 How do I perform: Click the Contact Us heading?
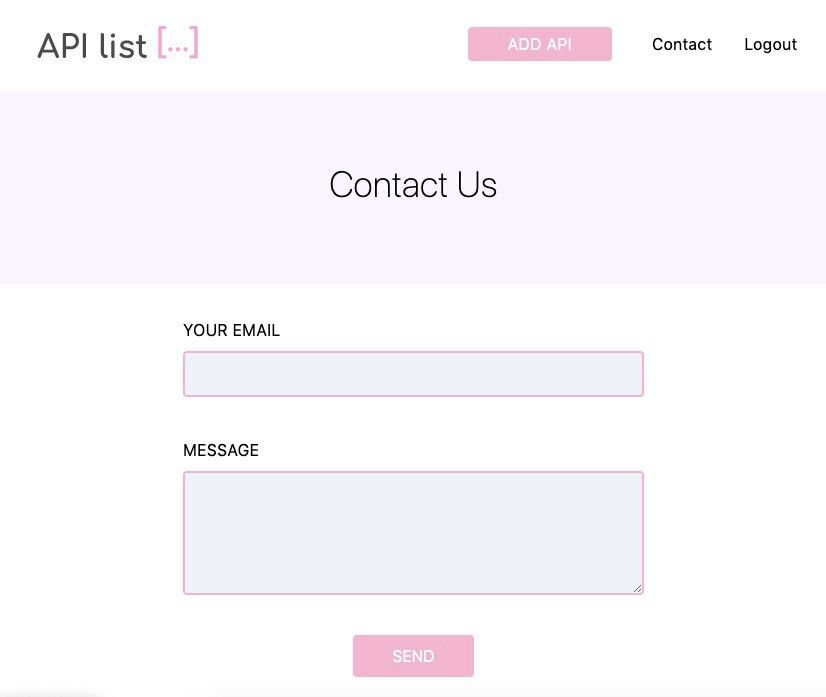point(413,185)
